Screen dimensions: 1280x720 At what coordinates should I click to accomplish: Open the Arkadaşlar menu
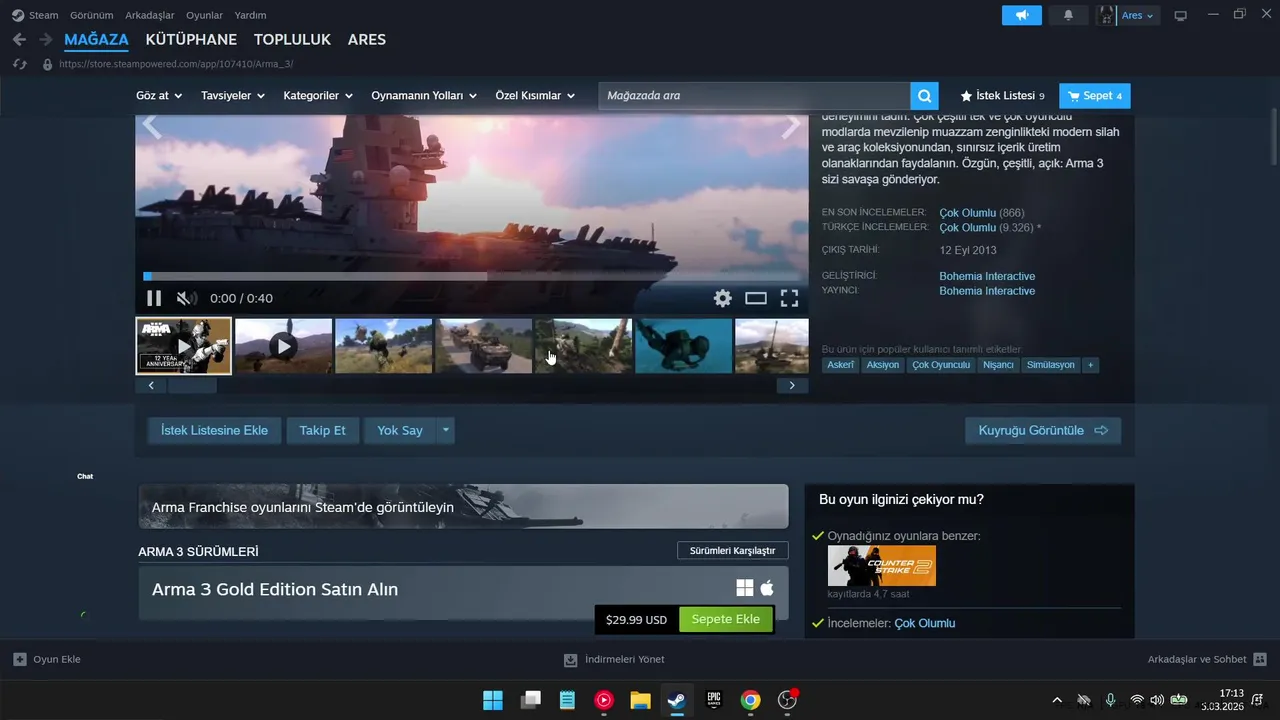click(150, 15)
